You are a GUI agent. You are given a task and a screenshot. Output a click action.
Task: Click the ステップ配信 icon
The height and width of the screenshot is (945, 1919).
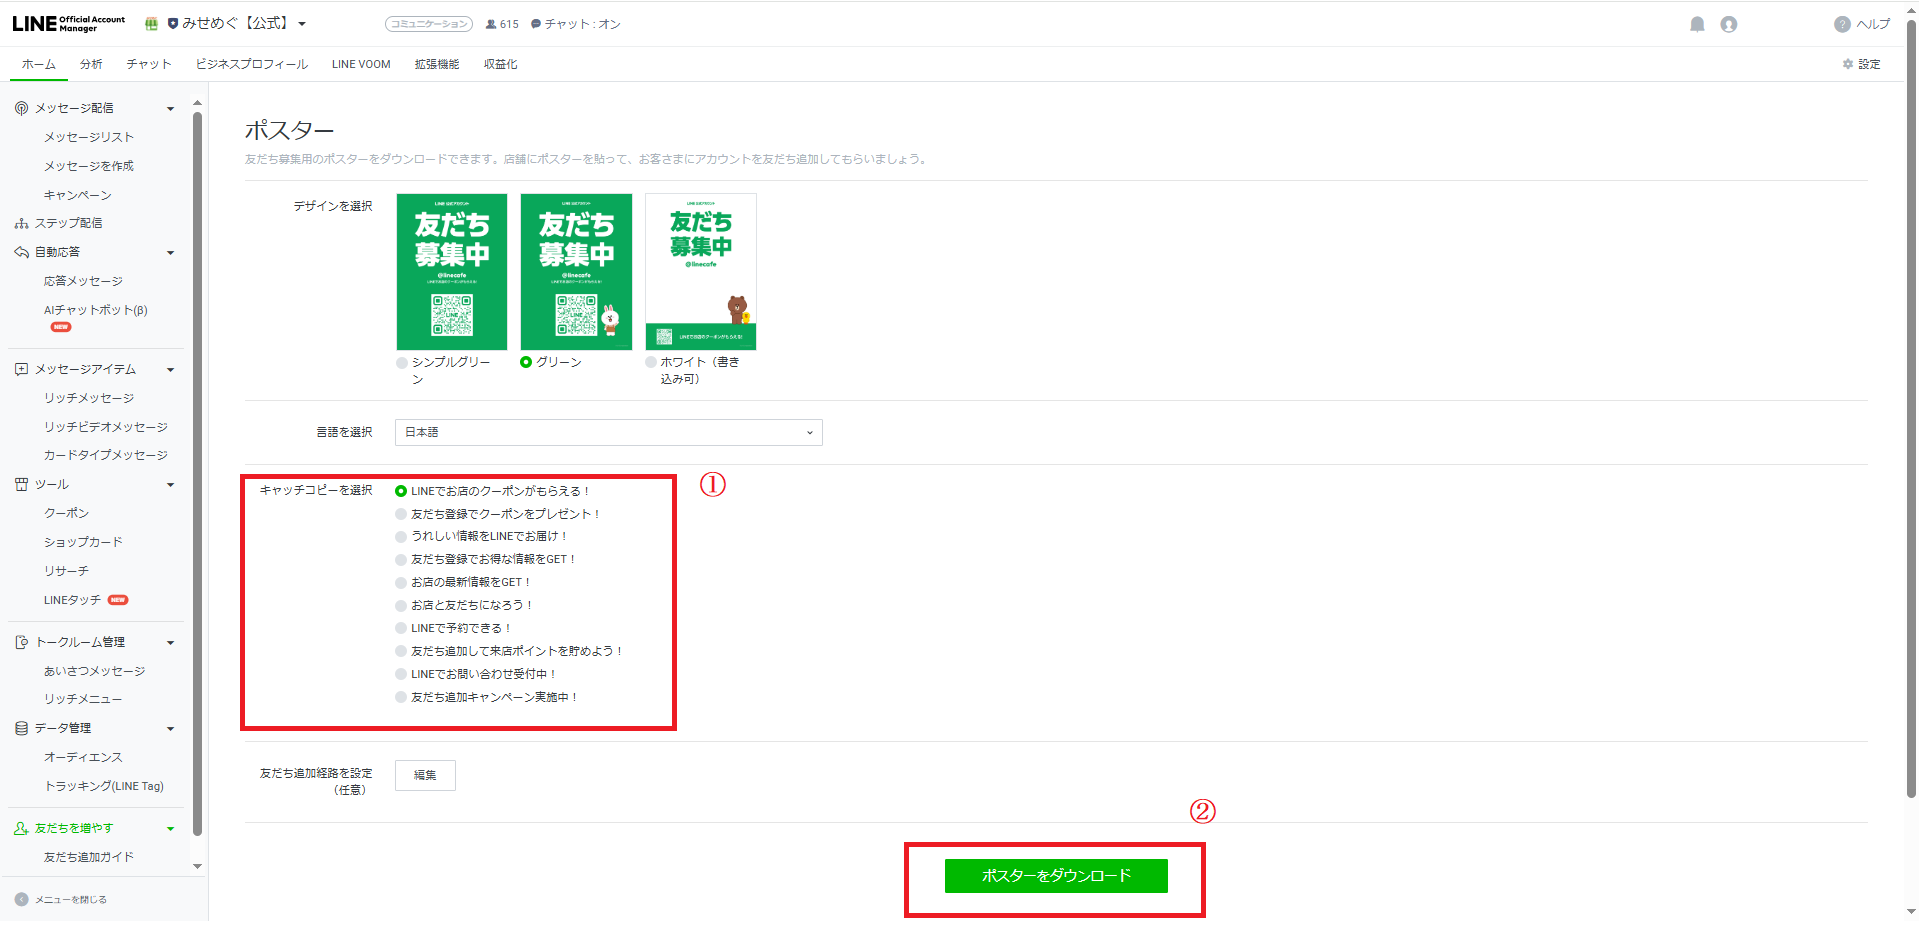click(x=21, y=223)
